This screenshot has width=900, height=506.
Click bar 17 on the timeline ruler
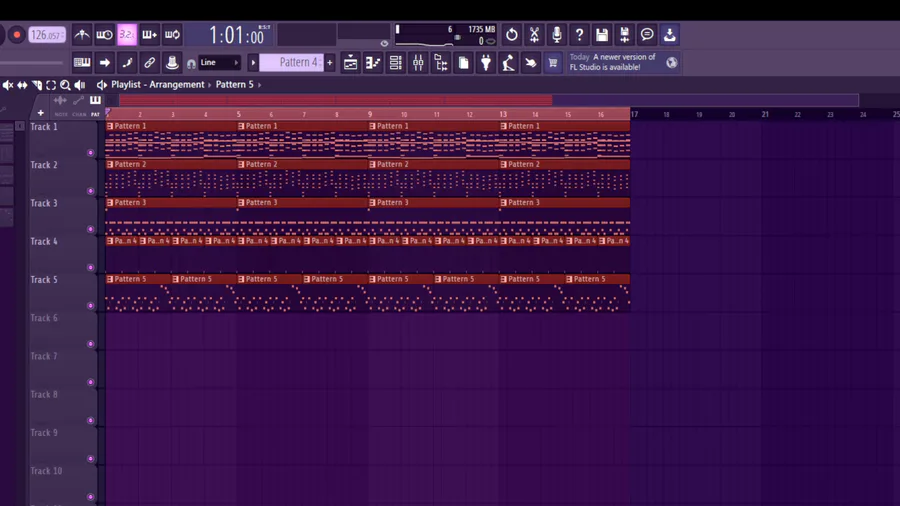click(x=635, y=114)
